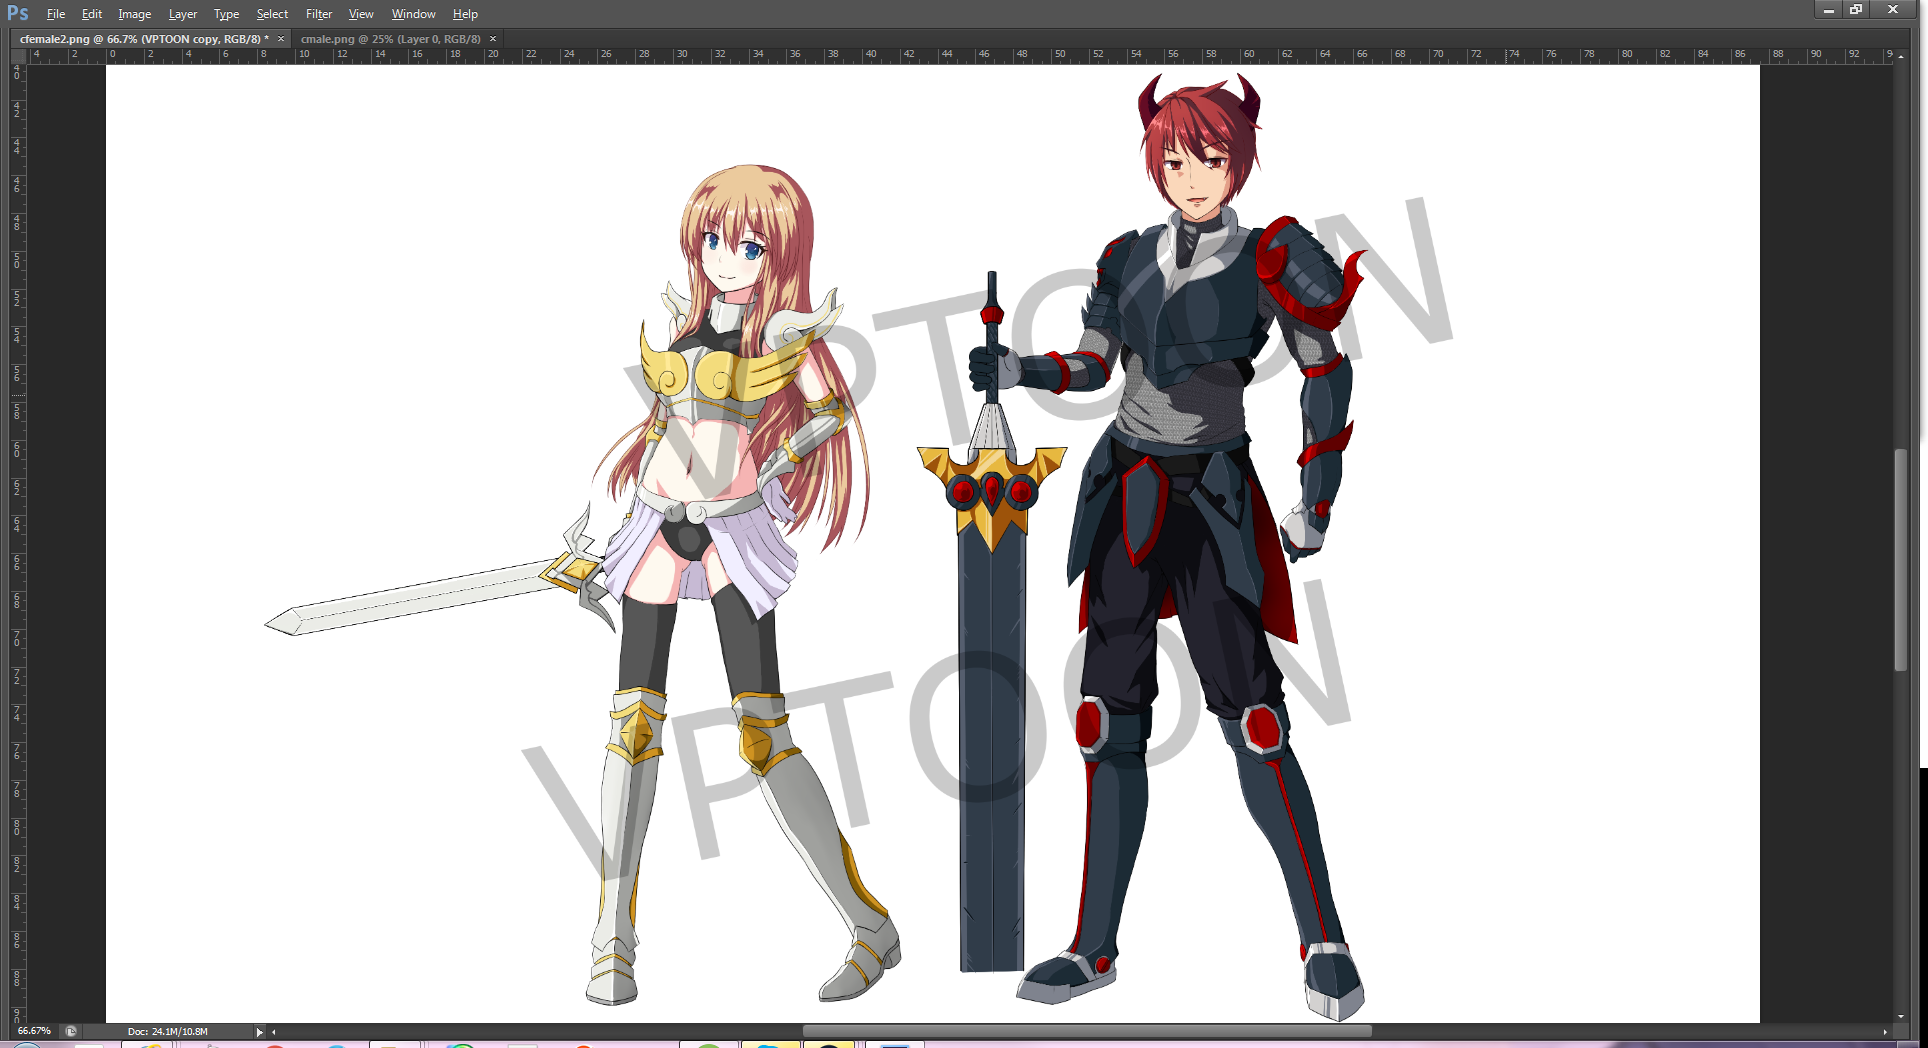1928x1048 pixels.
Task: Open the Type menu
Action: 227,14
